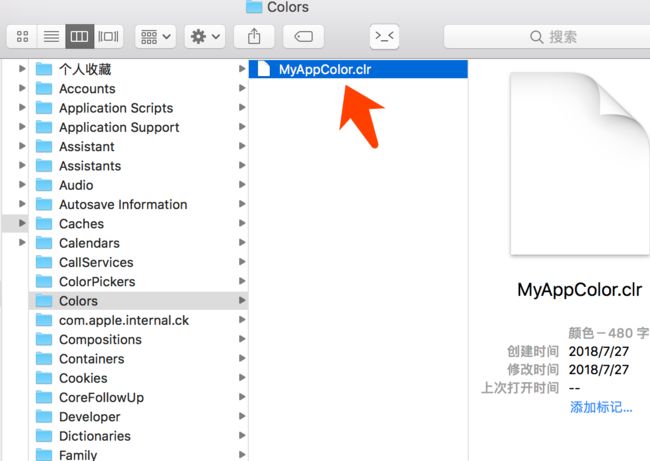Select the column view button
This screenshot has width=650, height=461.
80,36
